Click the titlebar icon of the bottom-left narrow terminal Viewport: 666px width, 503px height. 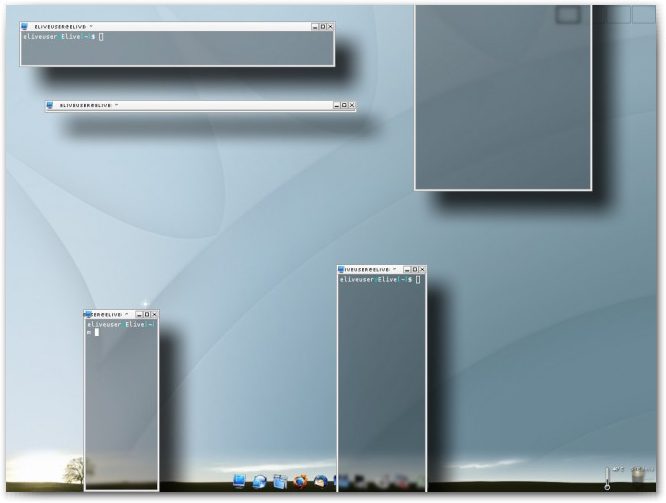click(89, 314)
